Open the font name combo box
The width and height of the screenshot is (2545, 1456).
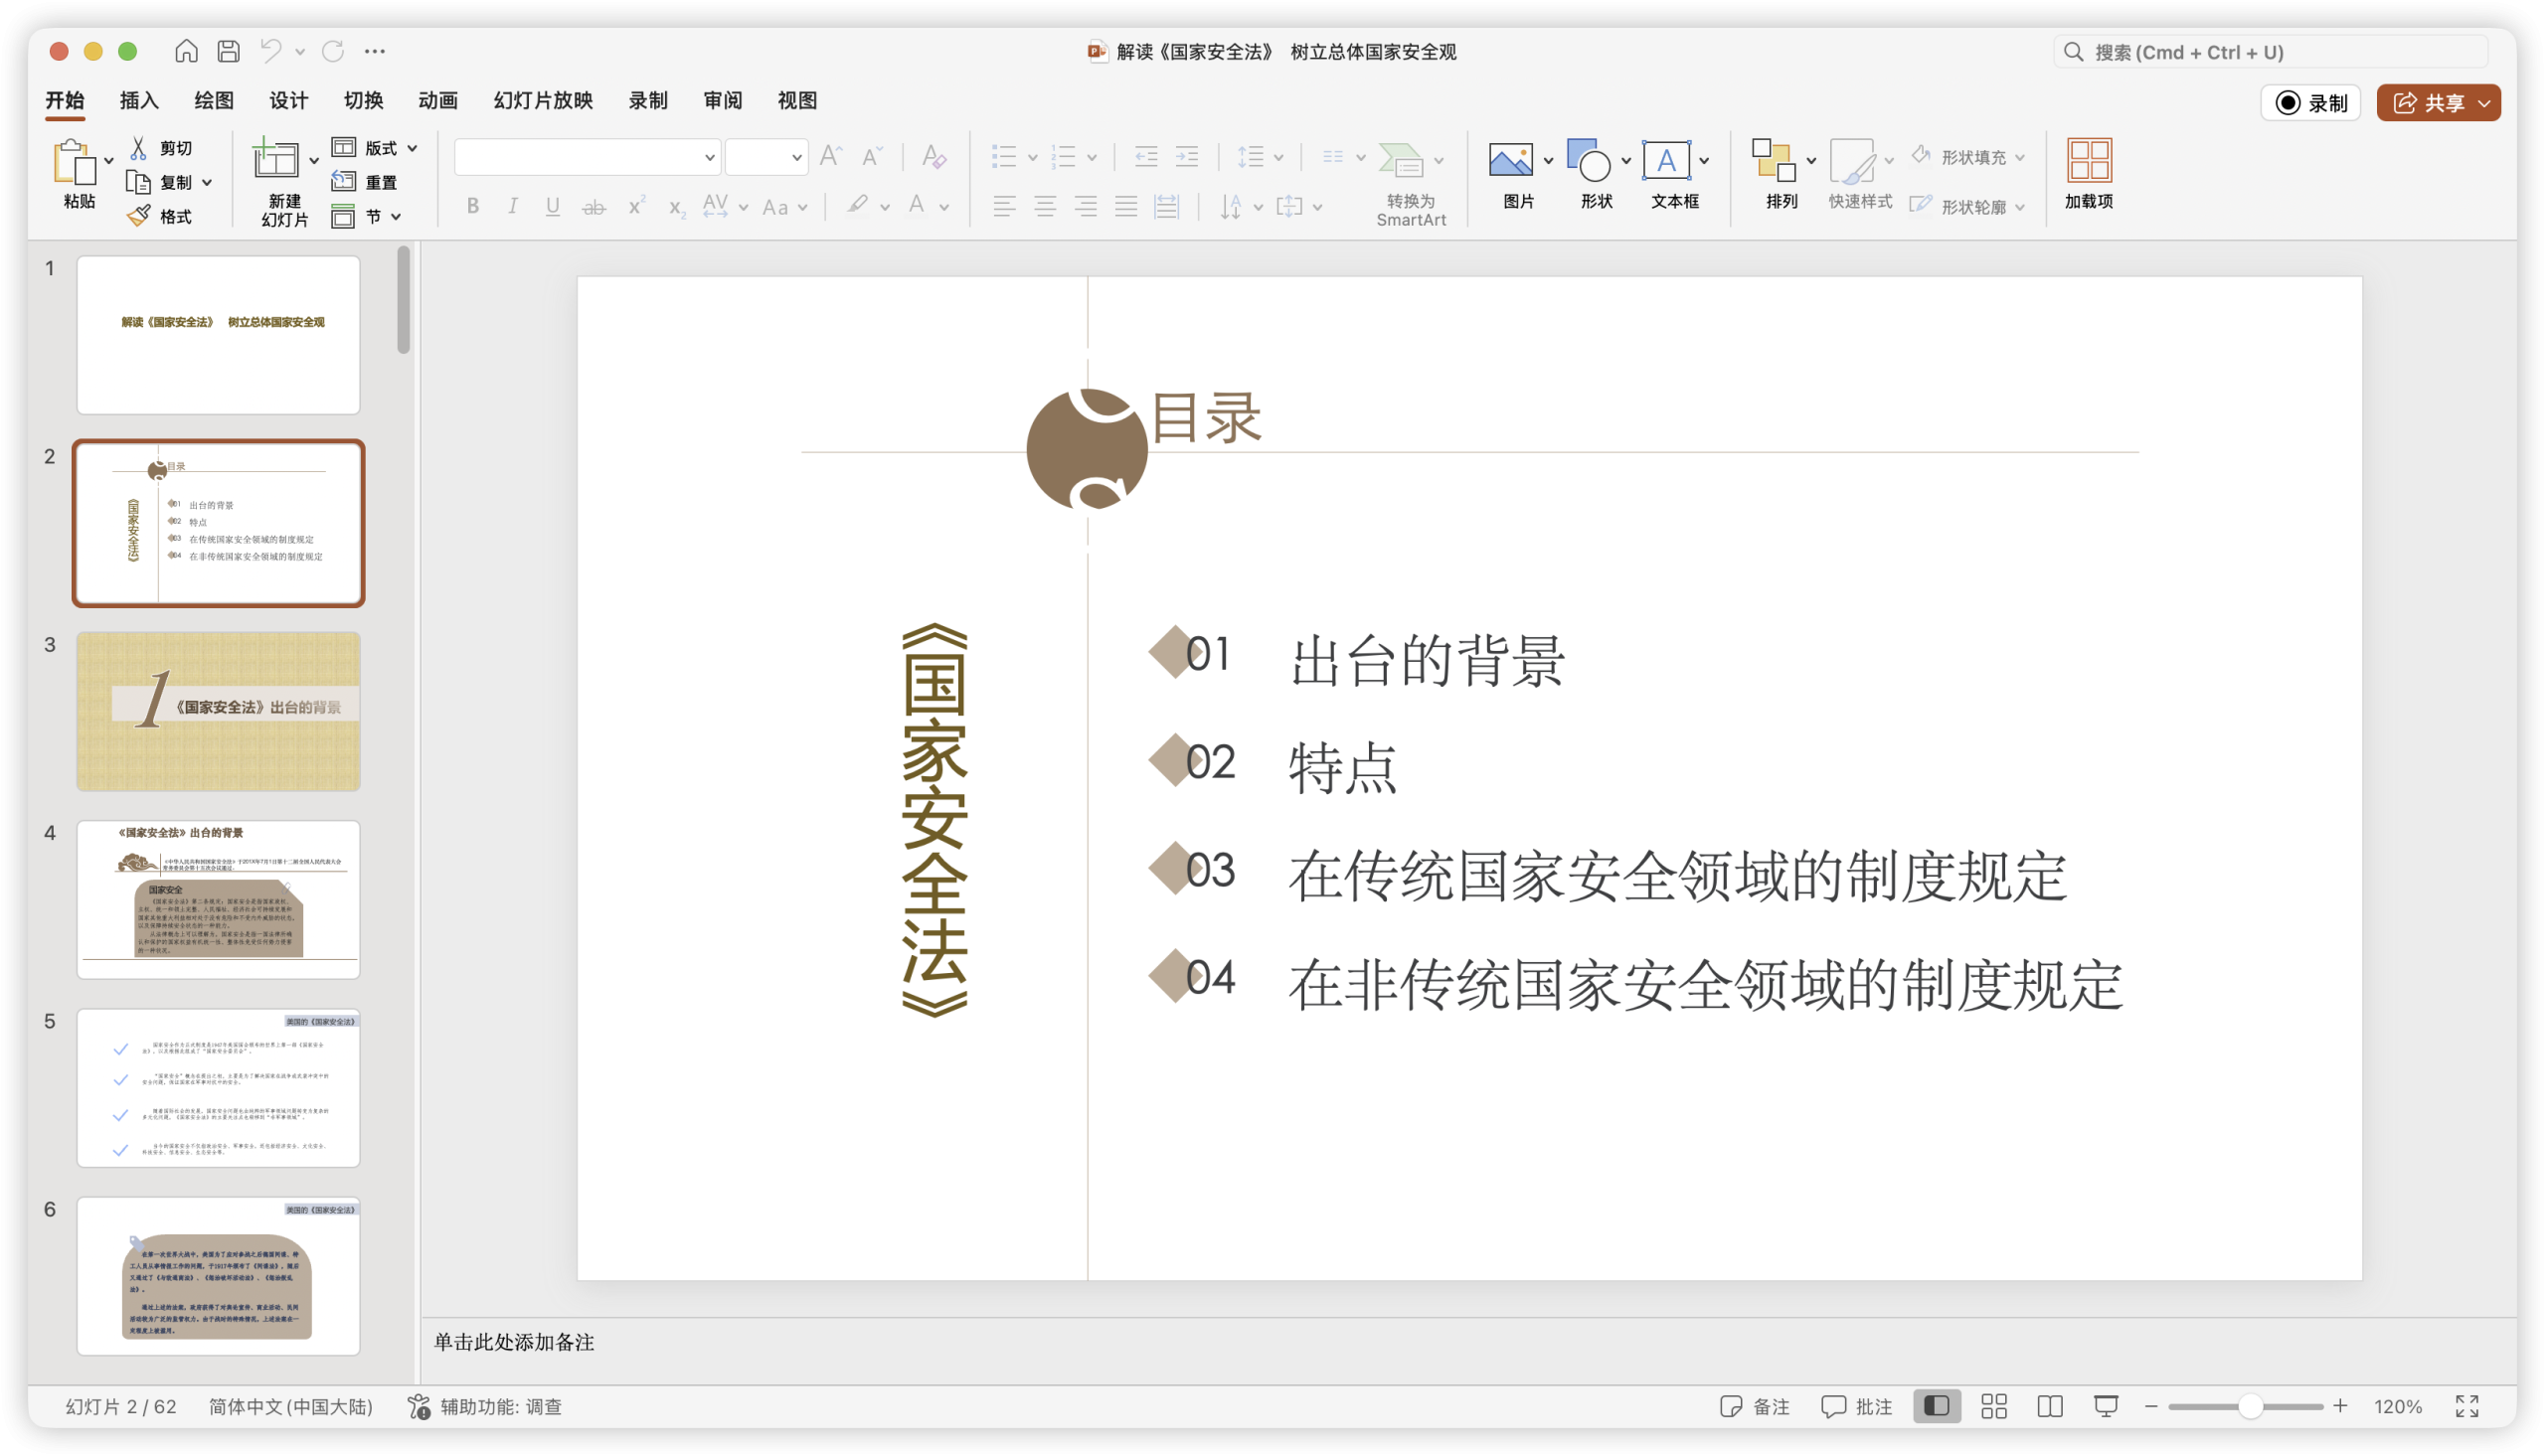click(587, 157)
